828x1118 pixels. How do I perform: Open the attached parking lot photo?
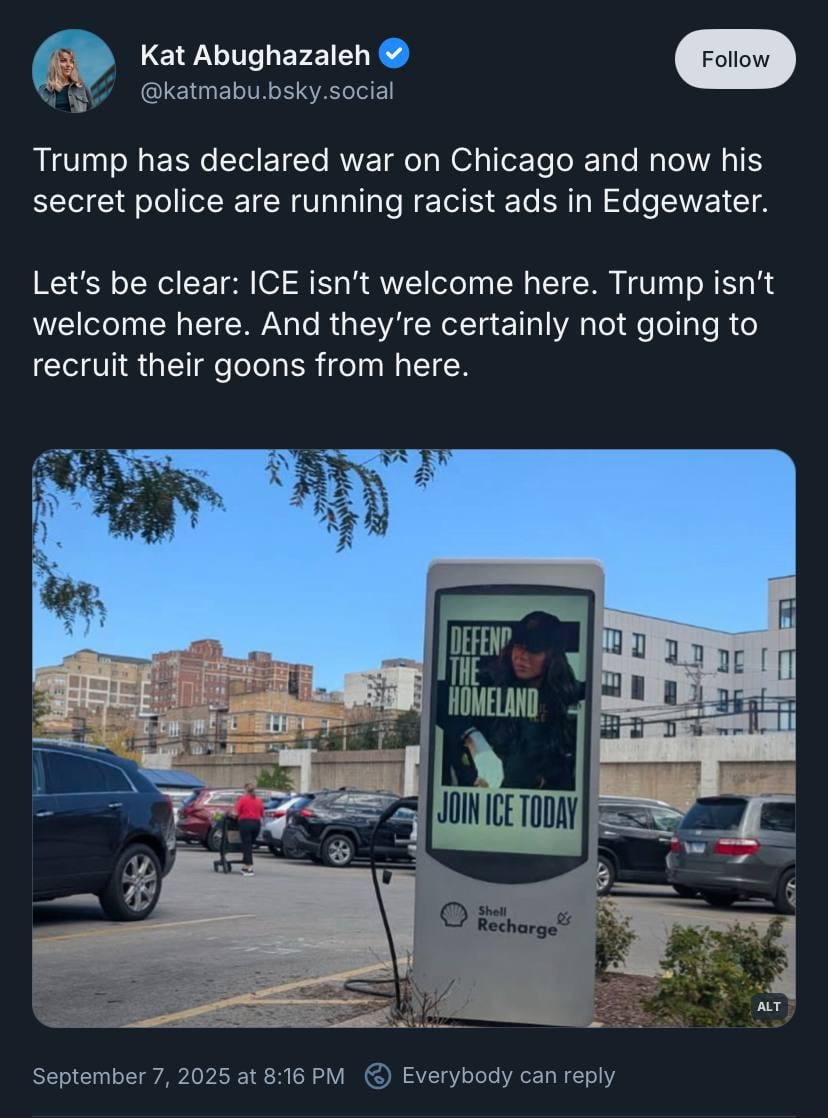pyautogui.click(x=414, y=738)
